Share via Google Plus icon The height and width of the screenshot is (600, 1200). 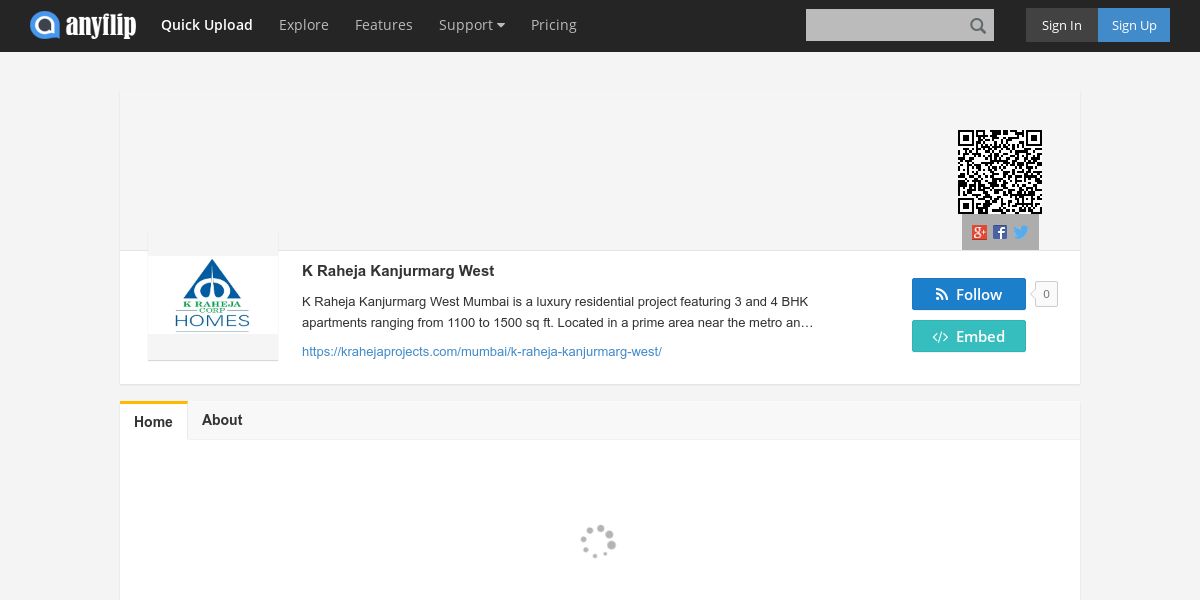coord(980,232)
